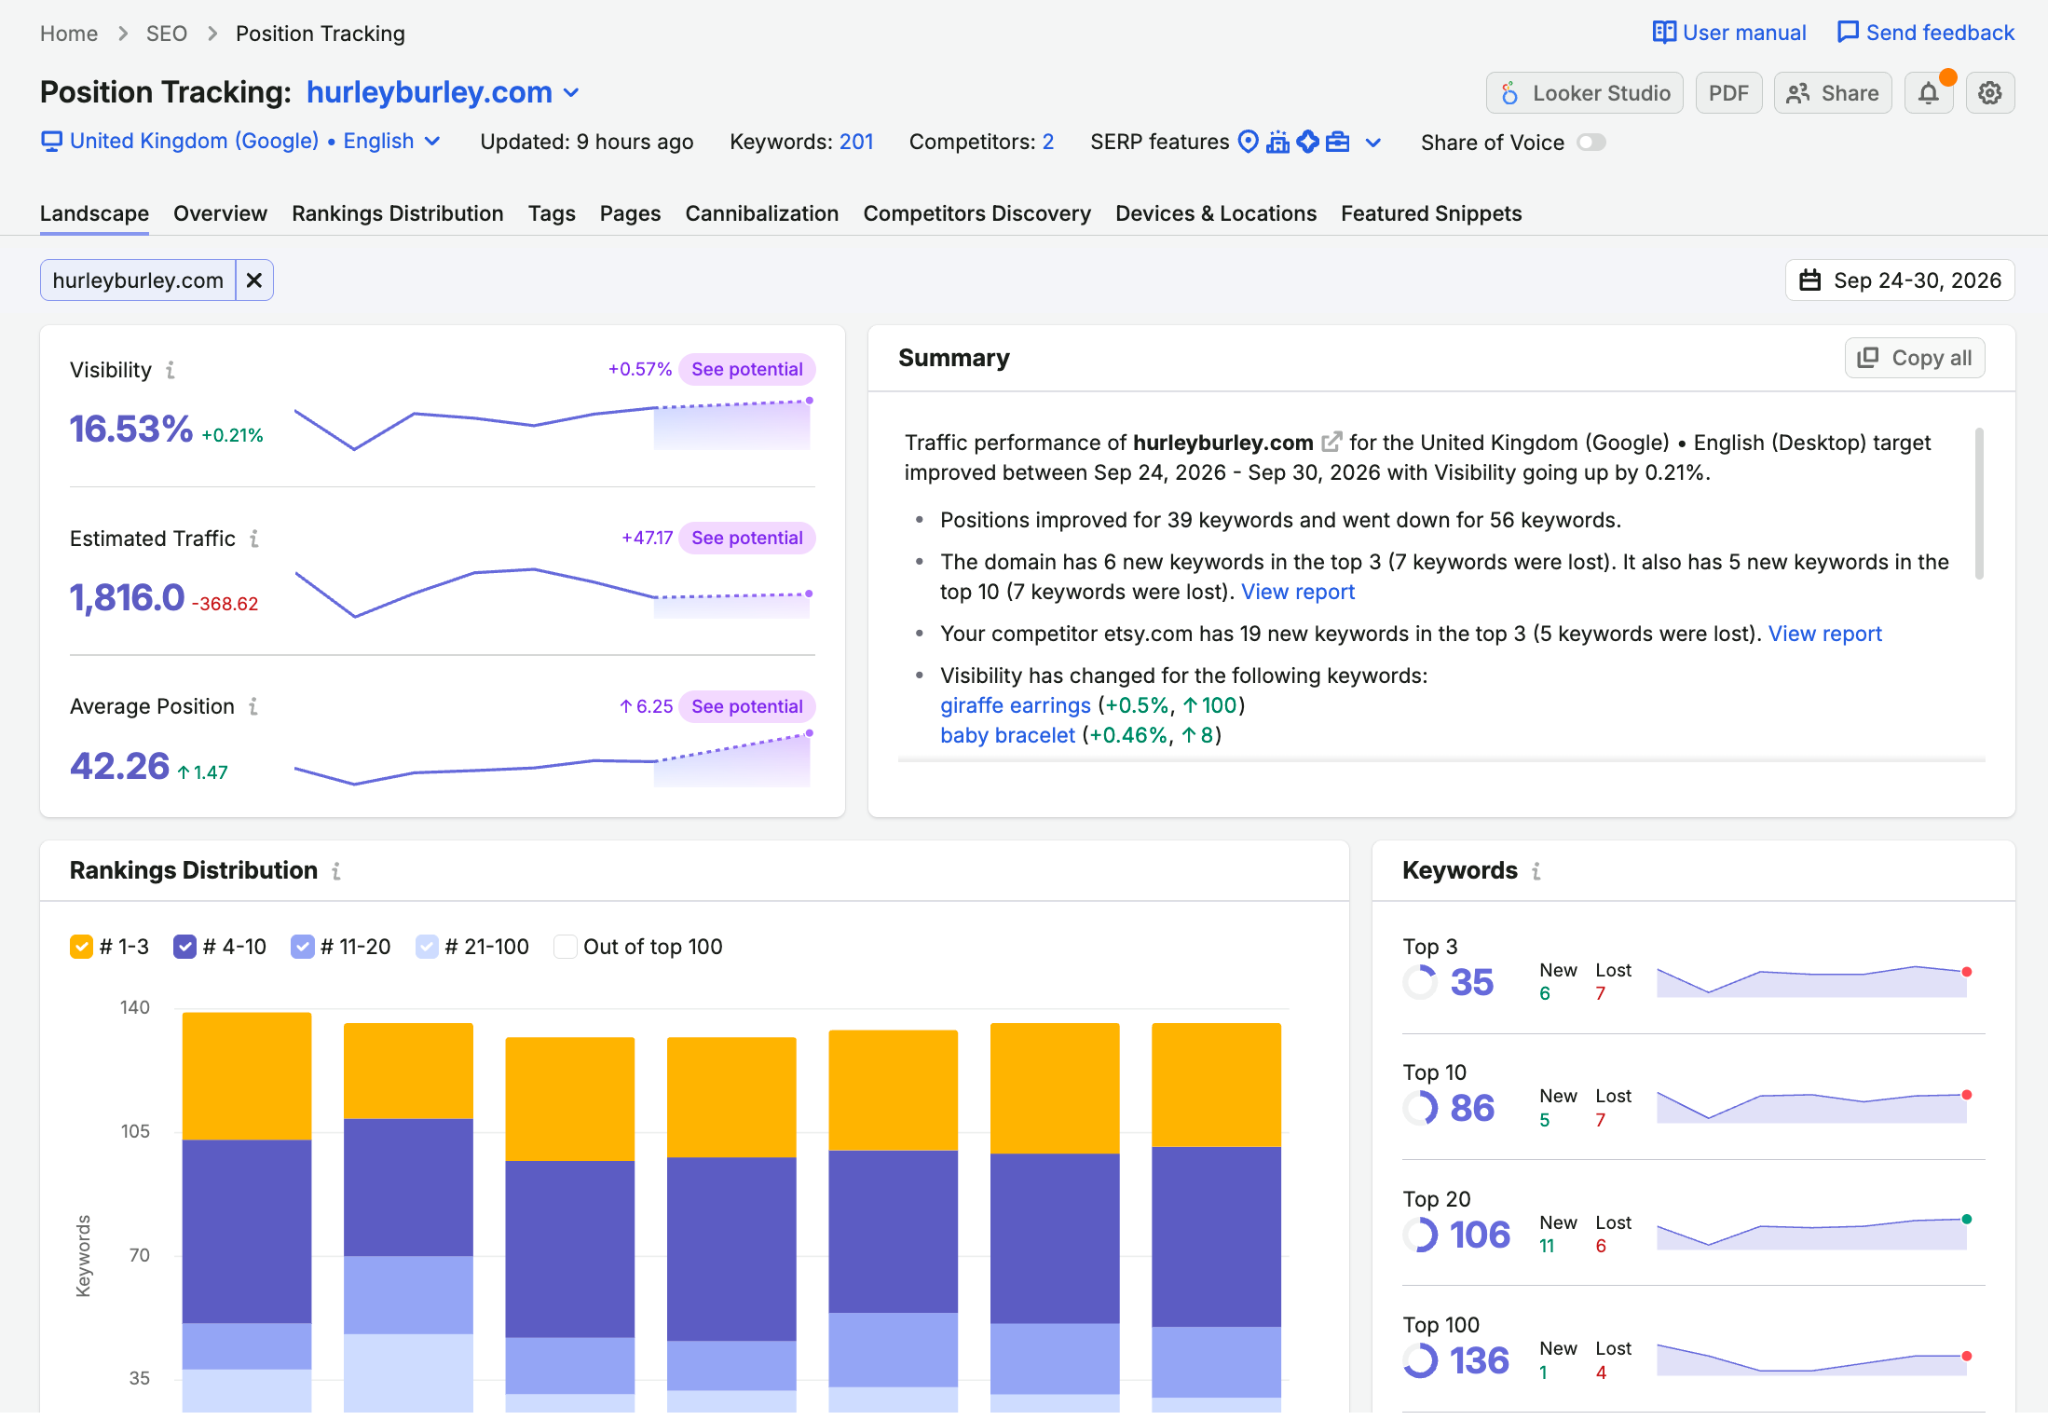Viewport: 2048px width, 1413px height.
Task: Switch to the Featured Snippets tab
Action: (x=1431, y=213)
